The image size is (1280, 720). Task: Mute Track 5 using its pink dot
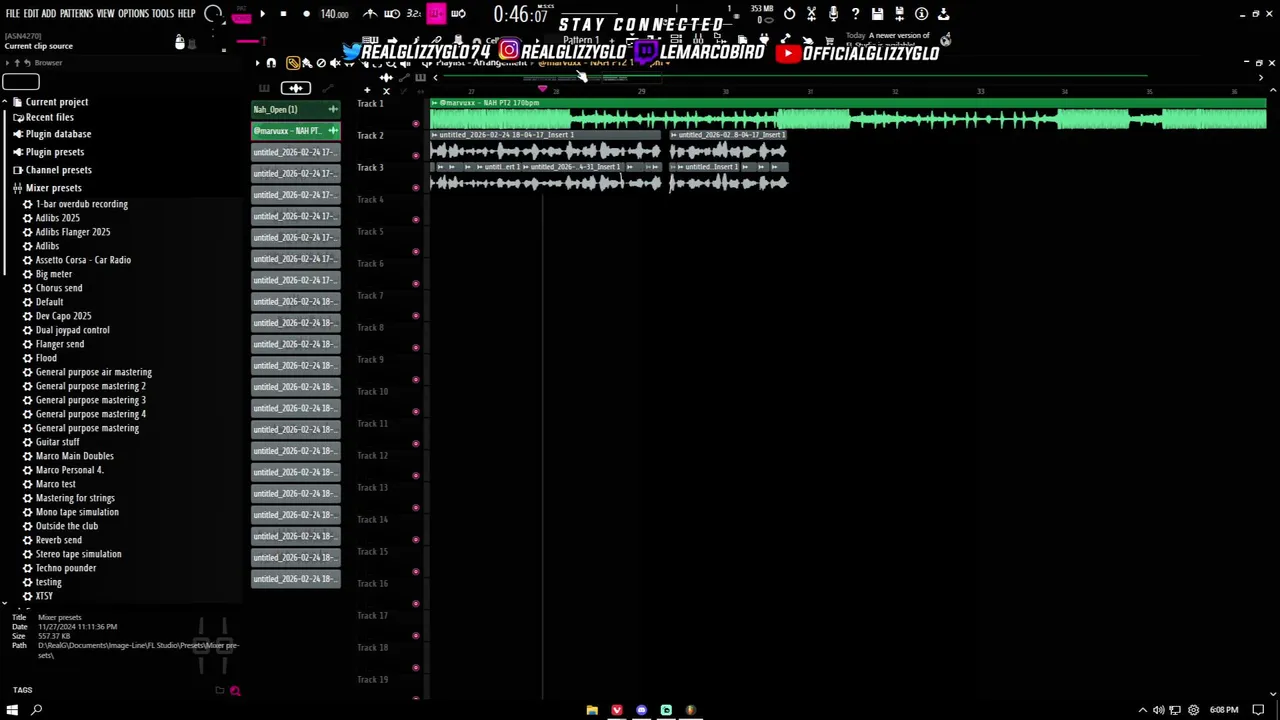tap(416, 251)
